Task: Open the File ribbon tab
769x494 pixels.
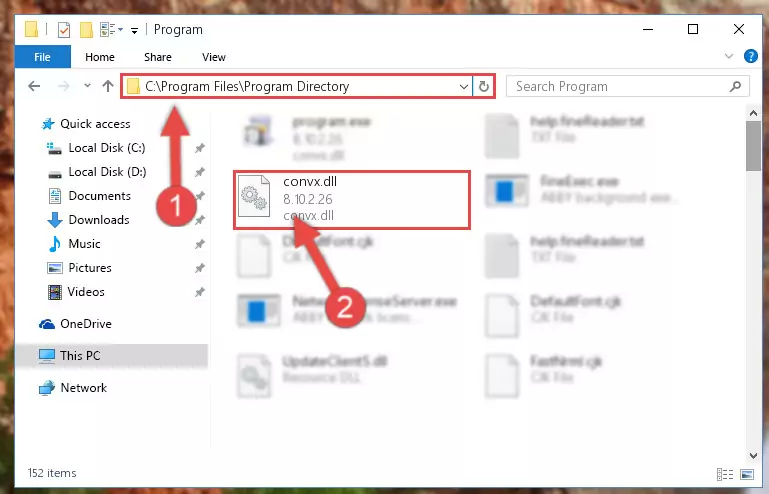Action: pyautogui.click(x=43, y=57)
